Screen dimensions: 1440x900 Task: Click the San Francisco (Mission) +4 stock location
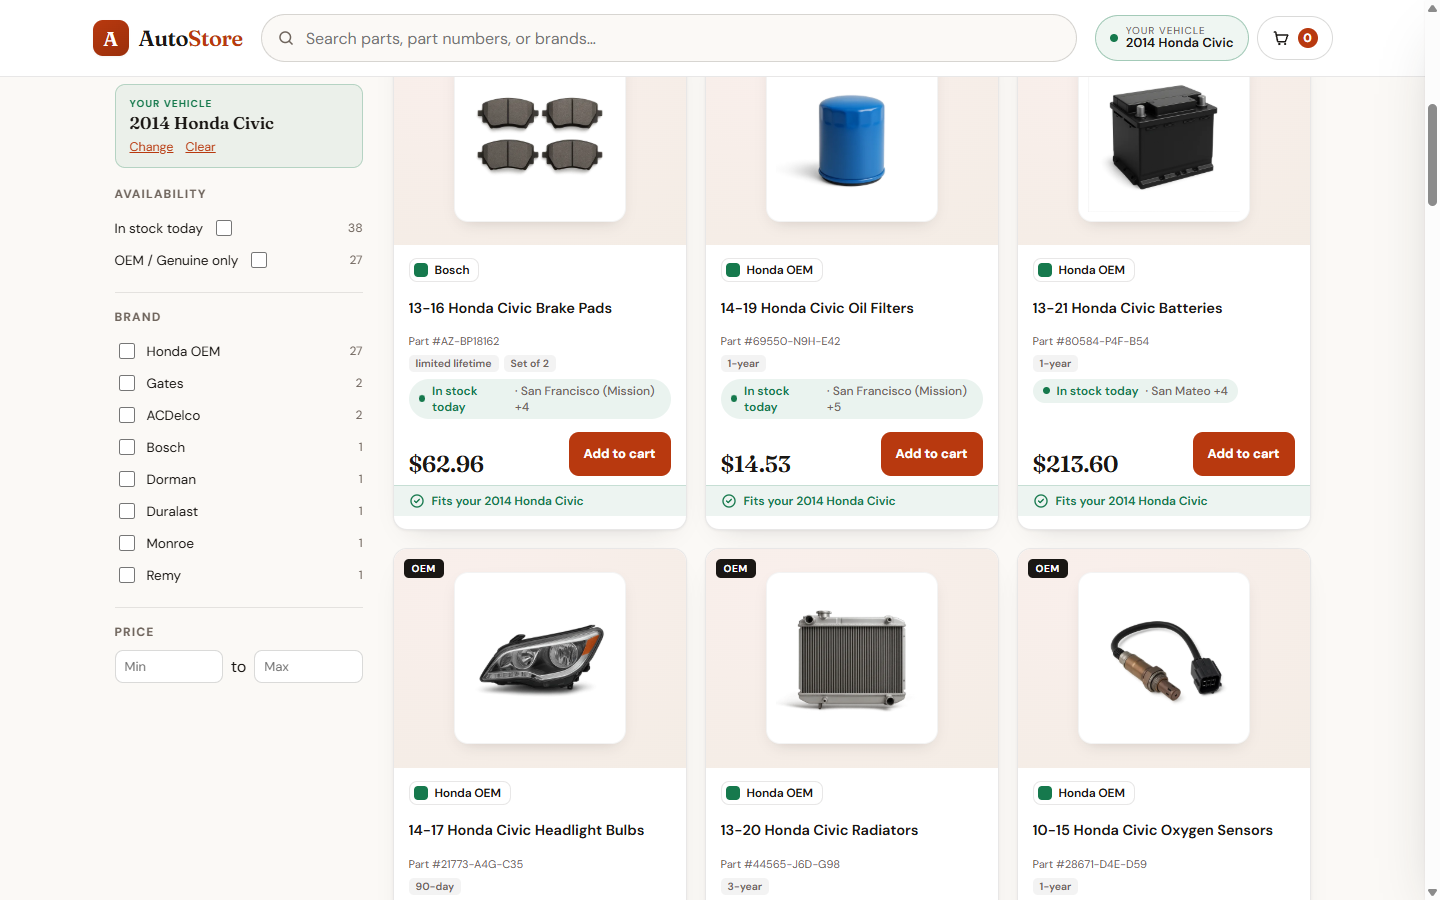(x=586, y=399)
